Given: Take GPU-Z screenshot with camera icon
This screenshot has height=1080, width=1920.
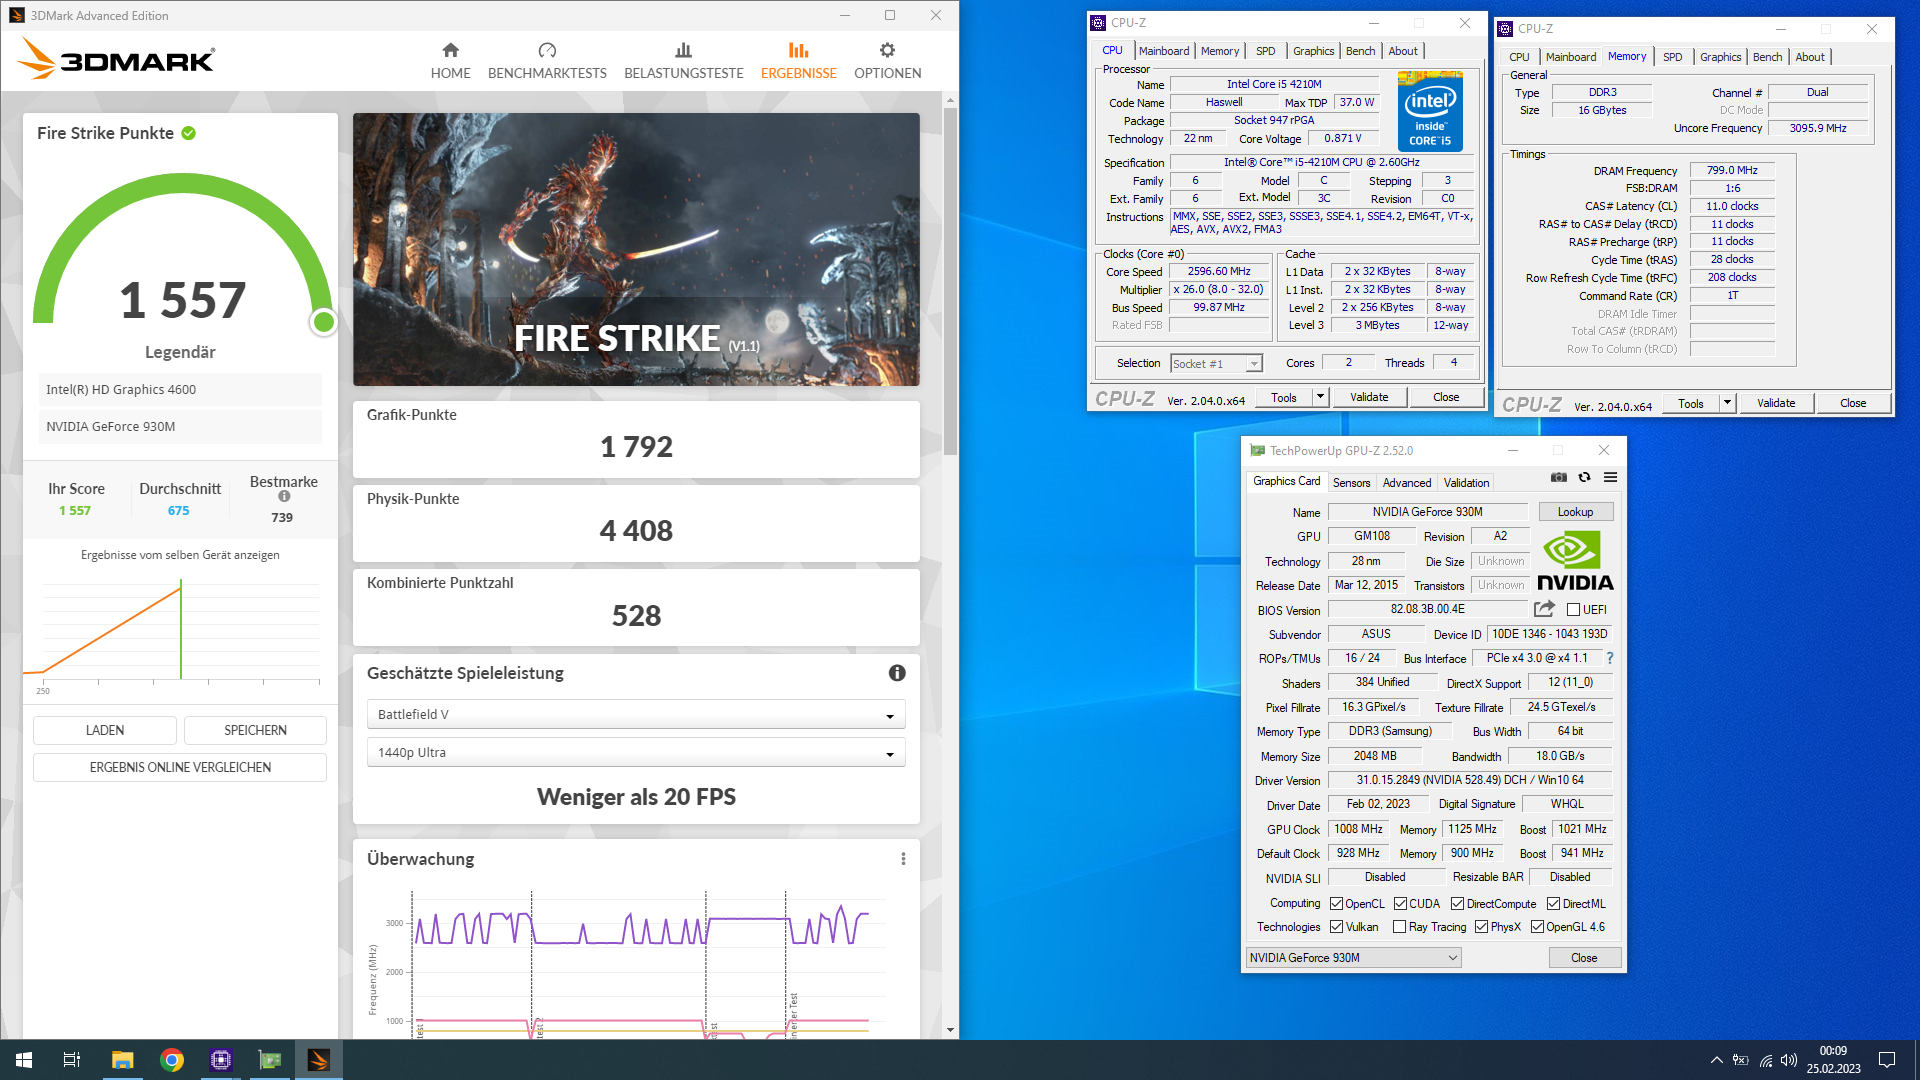Looking at the screenshot, I should [1559, 478].
